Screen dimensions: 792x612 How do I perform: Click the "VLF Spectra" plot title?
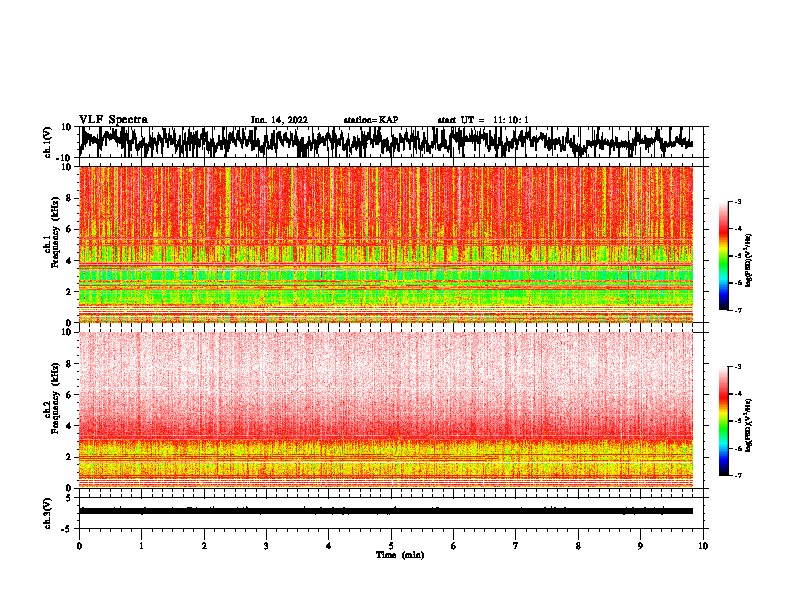pos(113,120)
